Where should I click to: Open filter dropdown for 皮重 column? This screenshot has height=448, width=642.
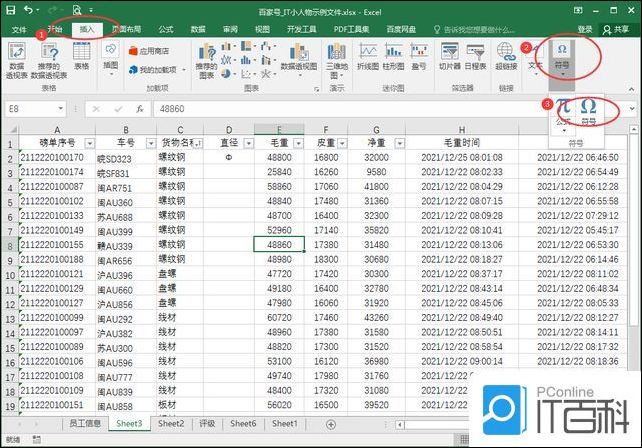point(342,143)
